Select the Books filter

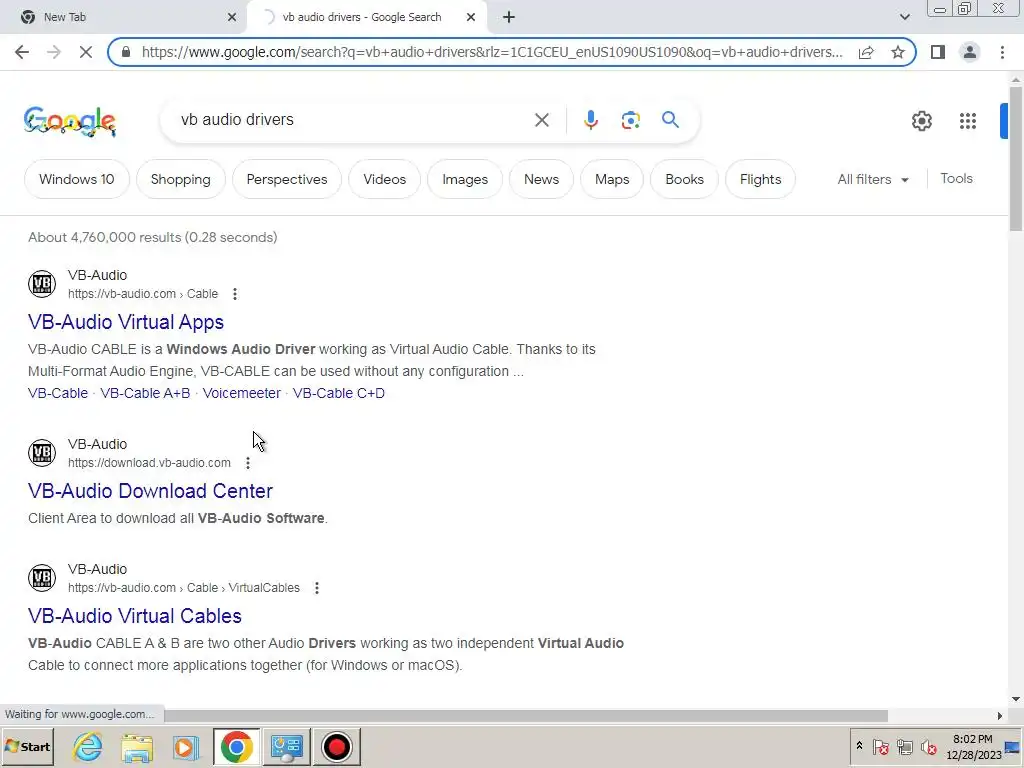684,179
